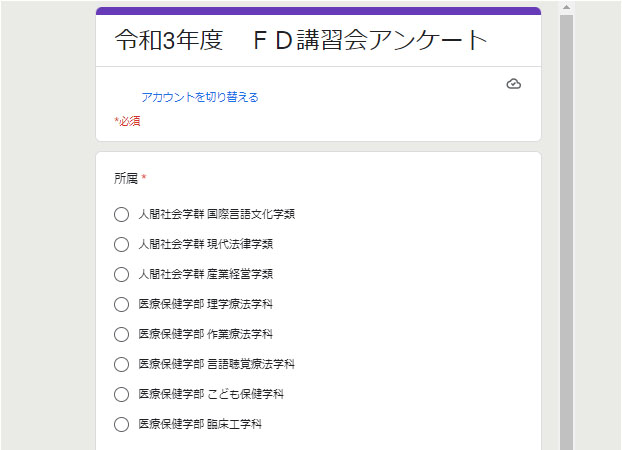Click the label text 臨床工学科
The image size is (622, 450).
point(234,424)
